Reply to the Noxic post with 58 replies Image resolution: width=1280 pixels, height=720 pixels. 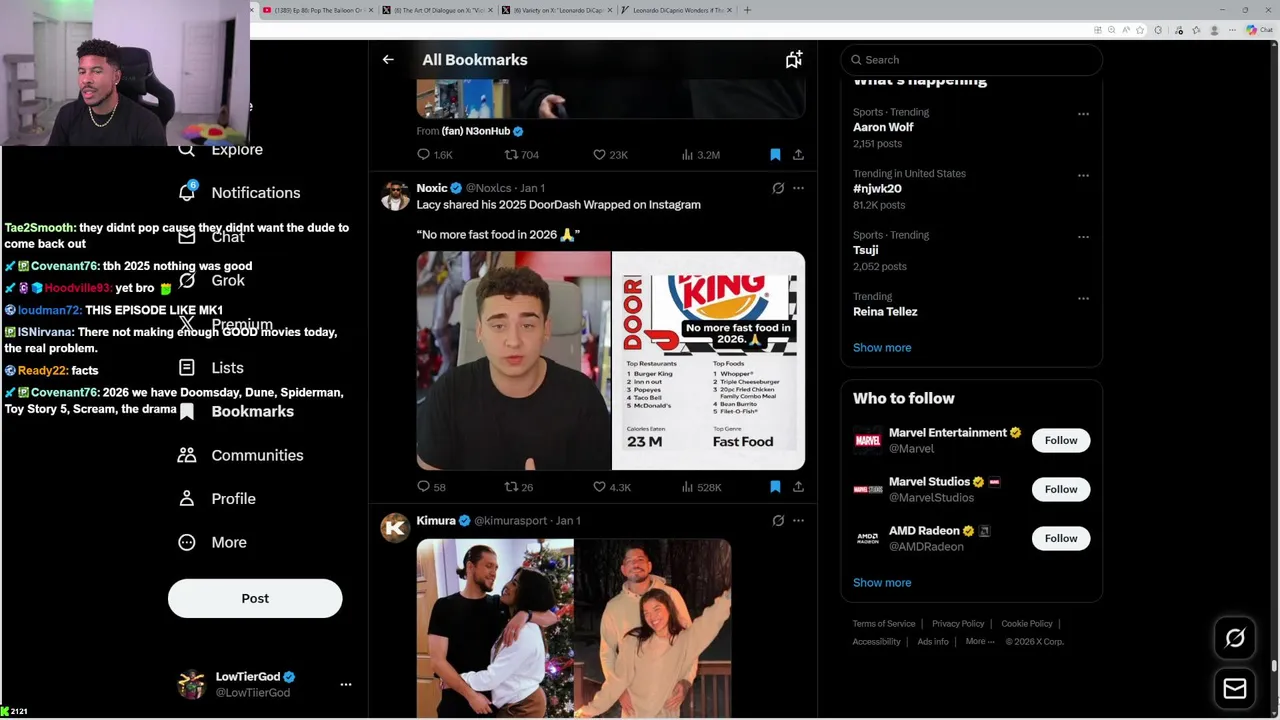(x=432, y=487)
